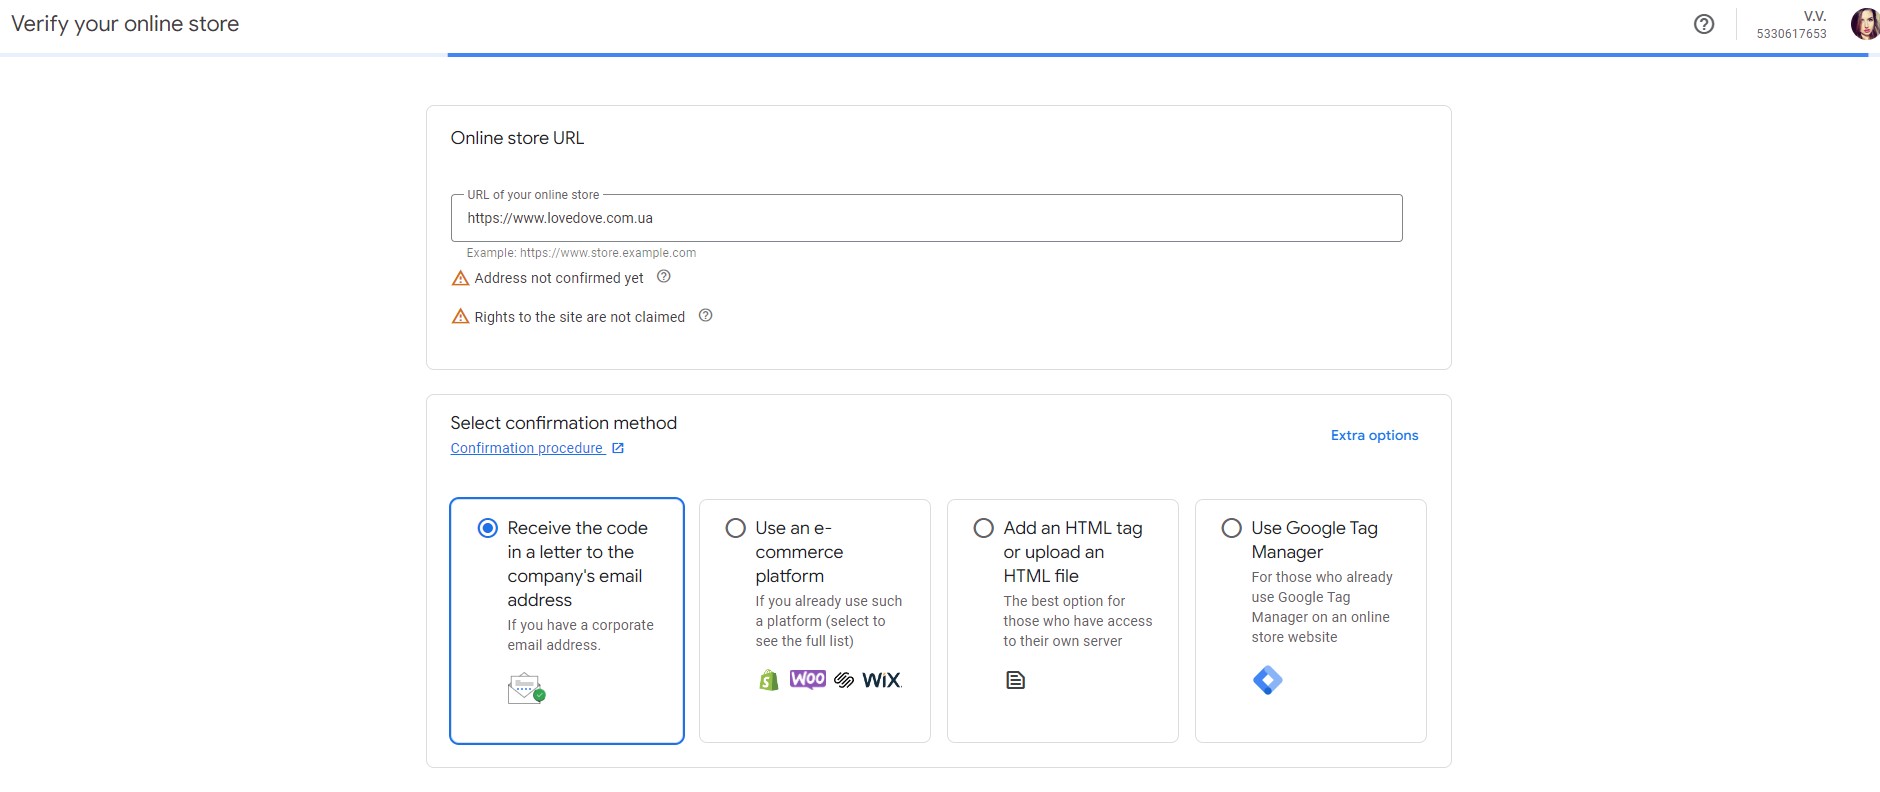Select Use an e-commerce platform radio
Viewport: 1880px width, 792px height.
click(736, 528)
